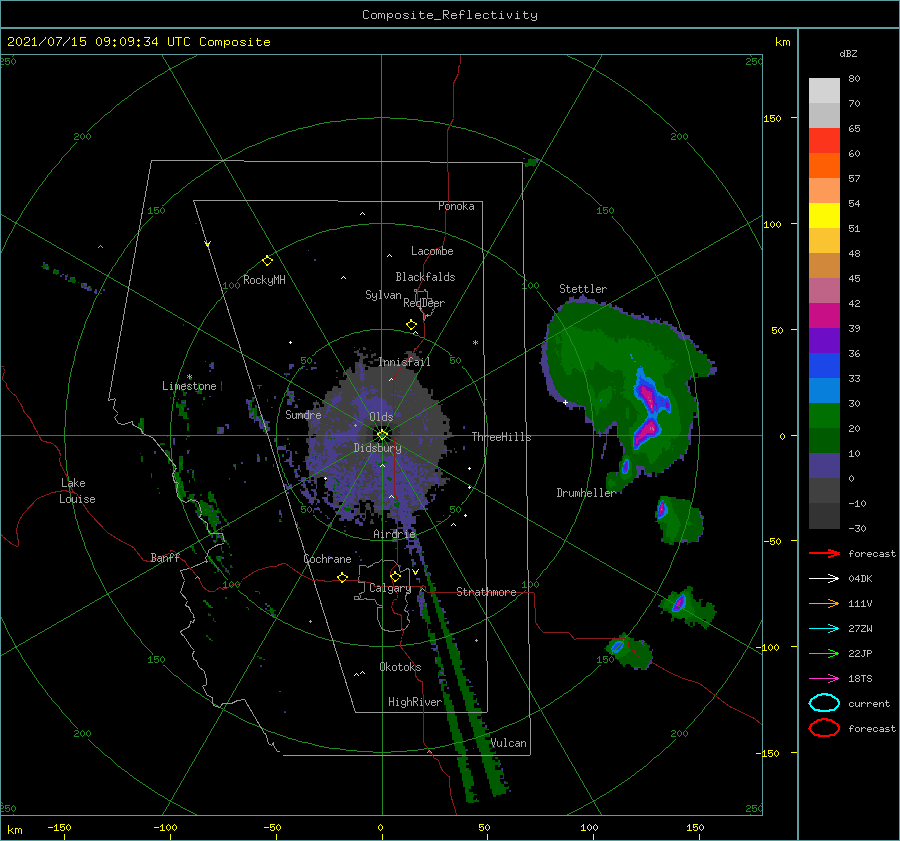Click the white 04DK arrow in legend
The image size is (900, 841).
tap(824, 578)
